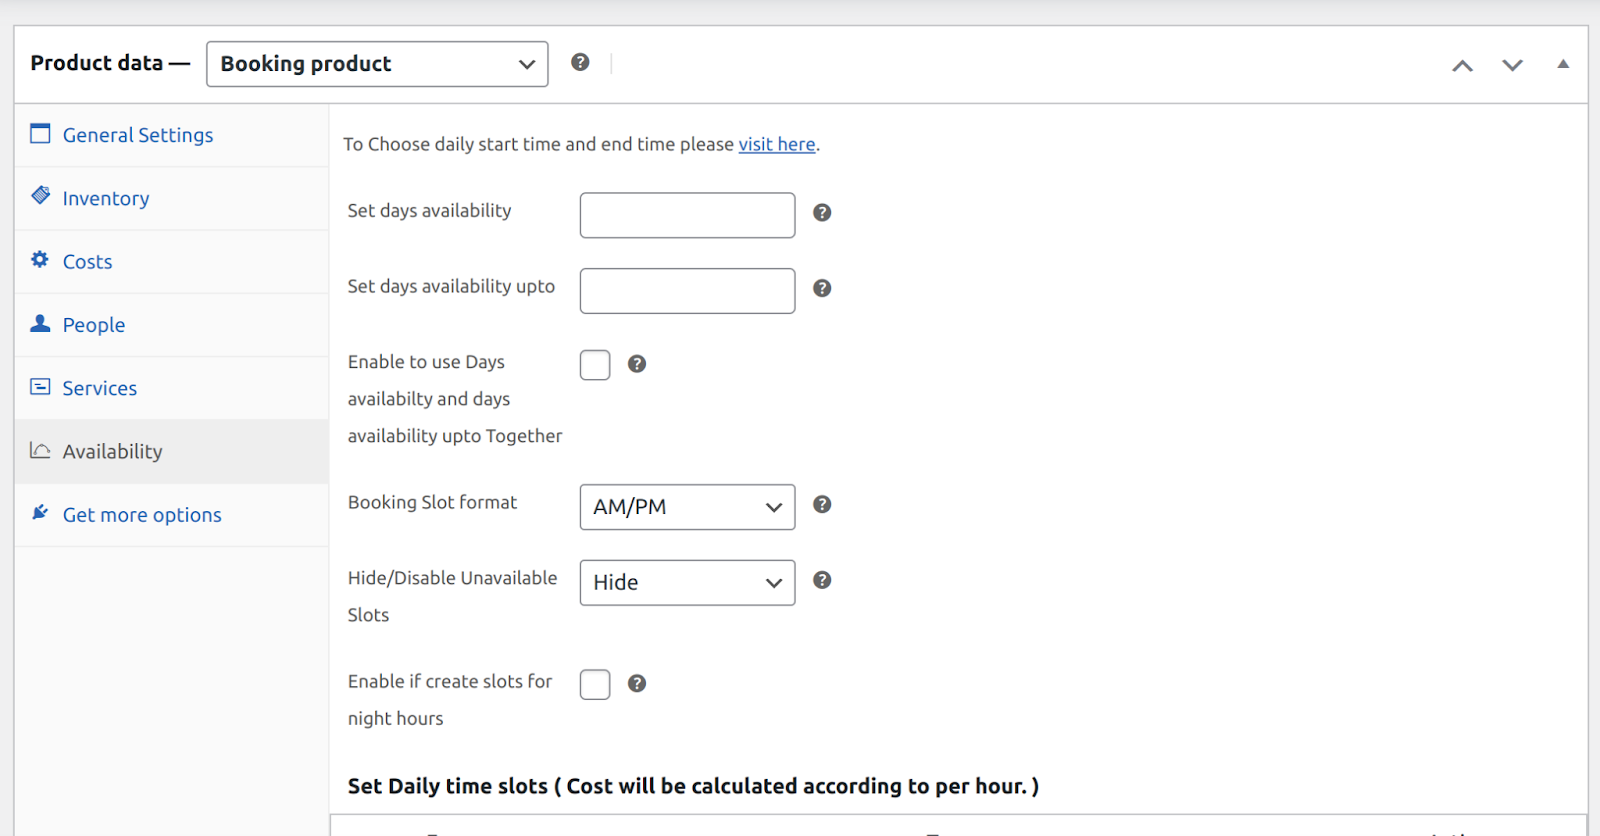Screen dimensions: 1600x836
Task: Collapse the Product data panel triangle
Action: (1563, 64)
